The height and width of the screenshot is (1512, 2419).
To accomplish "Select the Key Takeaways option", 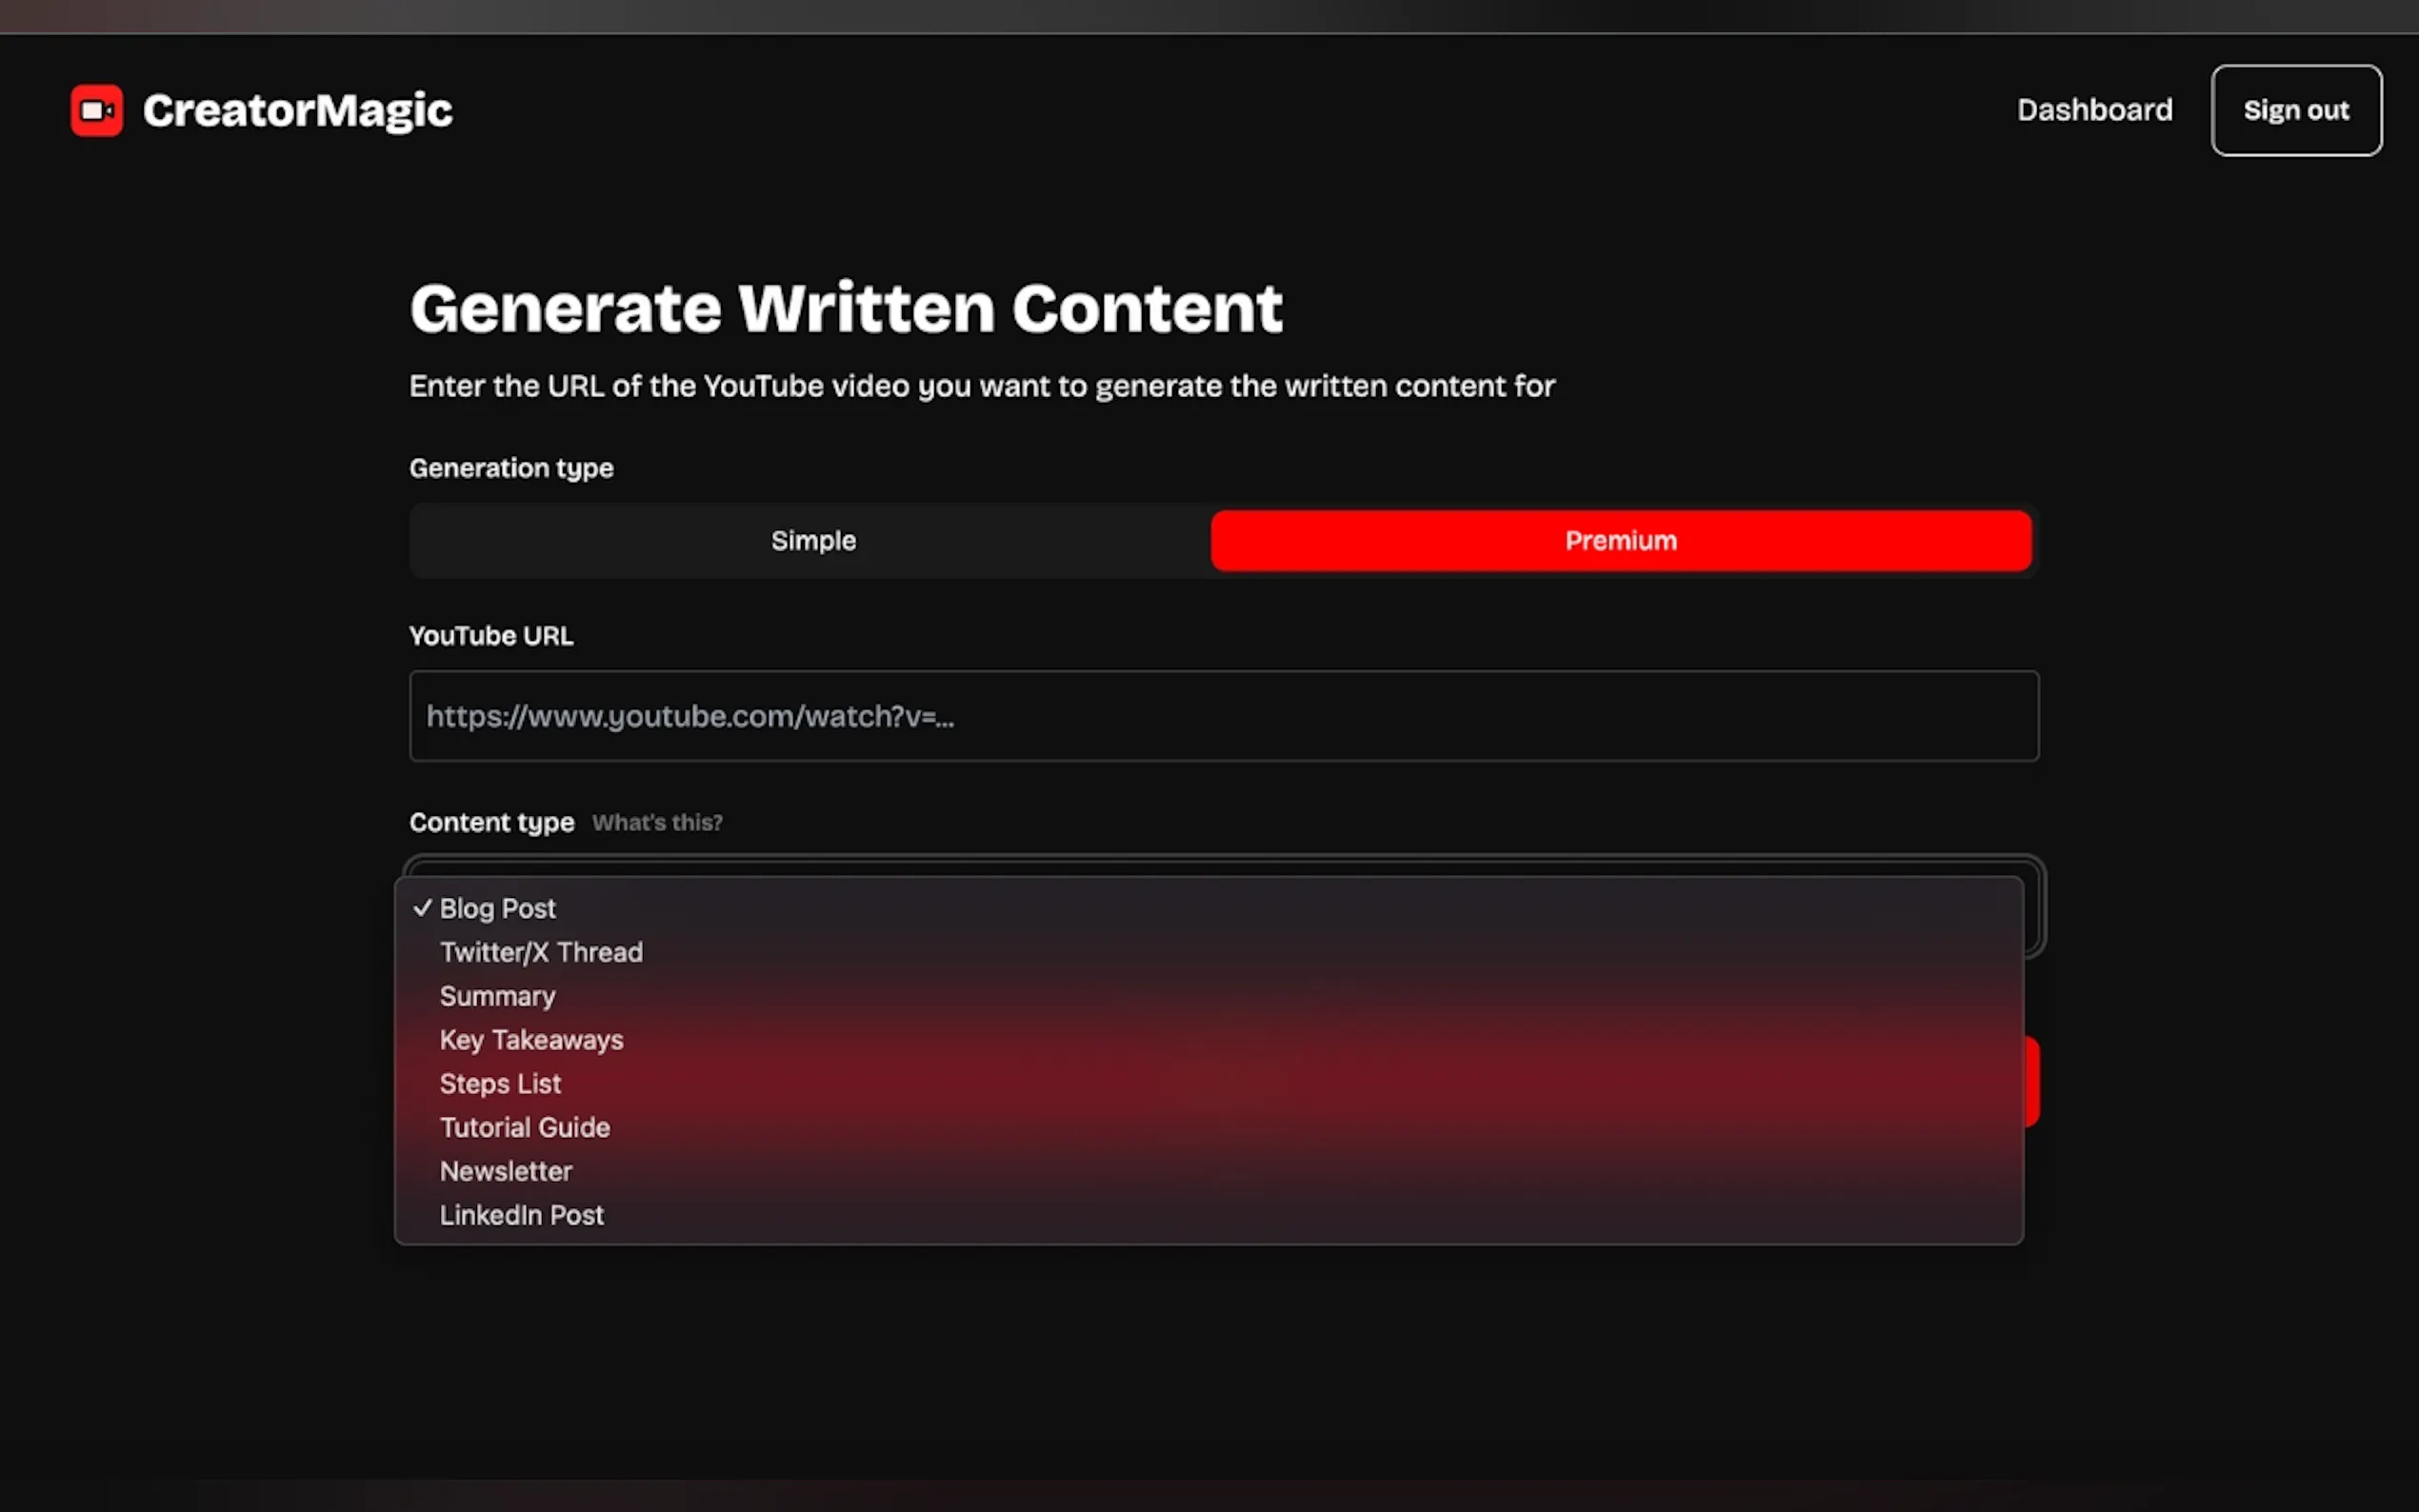I will (x=531, y=1040).
